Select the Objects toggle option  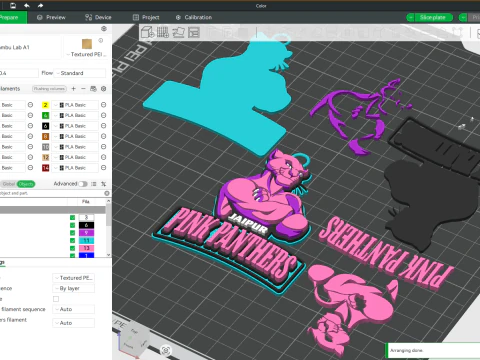coord(26,184)
